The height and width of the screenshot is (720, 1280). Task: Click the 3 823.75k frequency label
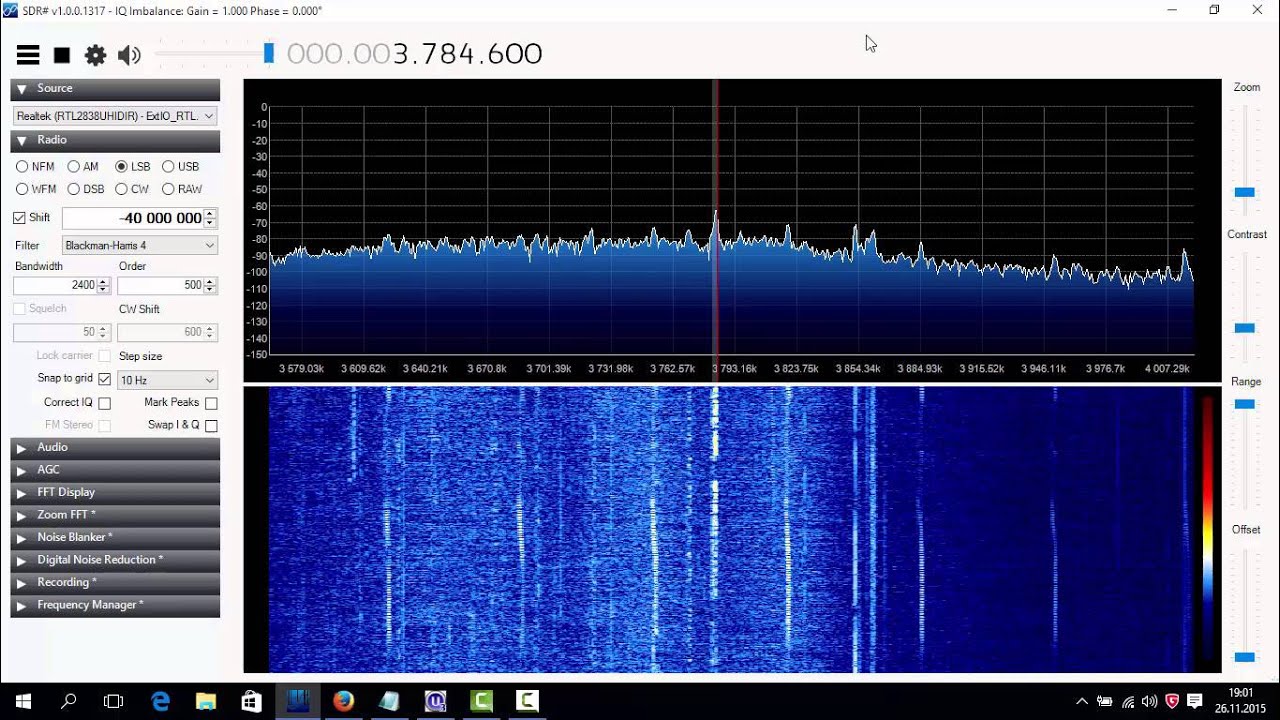coord(797,369)
